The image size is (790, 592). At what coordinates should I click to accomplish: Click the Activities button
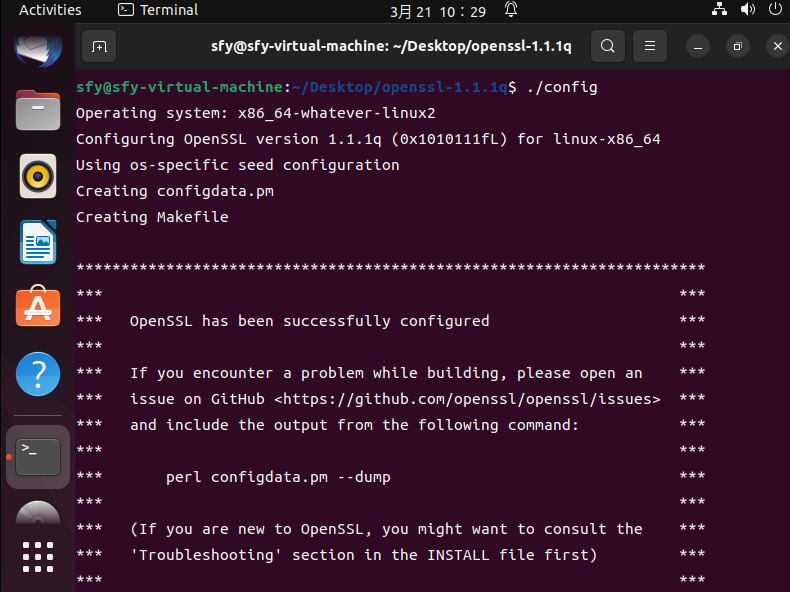point(50,10)
